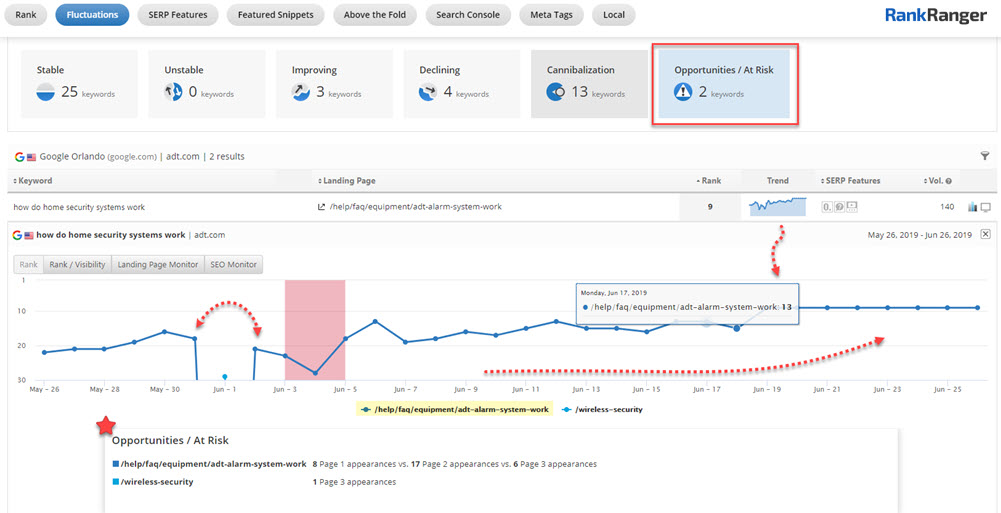The width and height of the screenshot is (1001, 513).
Task: Click 'Google Orlando (google.com)' results header text
Action: coord(98,156)
